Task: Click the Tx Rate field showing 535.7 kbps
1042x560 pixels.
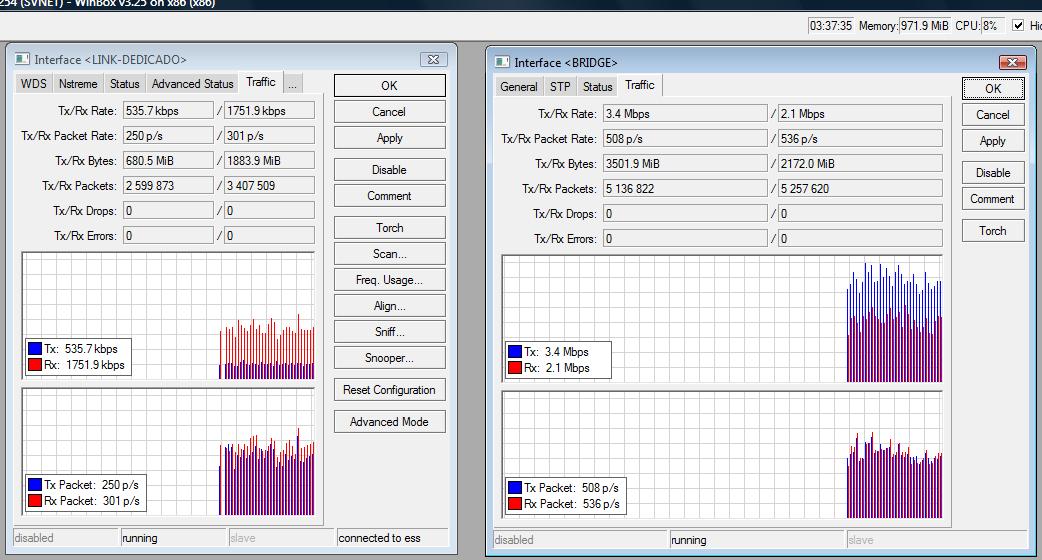Action: pos(168,111)
